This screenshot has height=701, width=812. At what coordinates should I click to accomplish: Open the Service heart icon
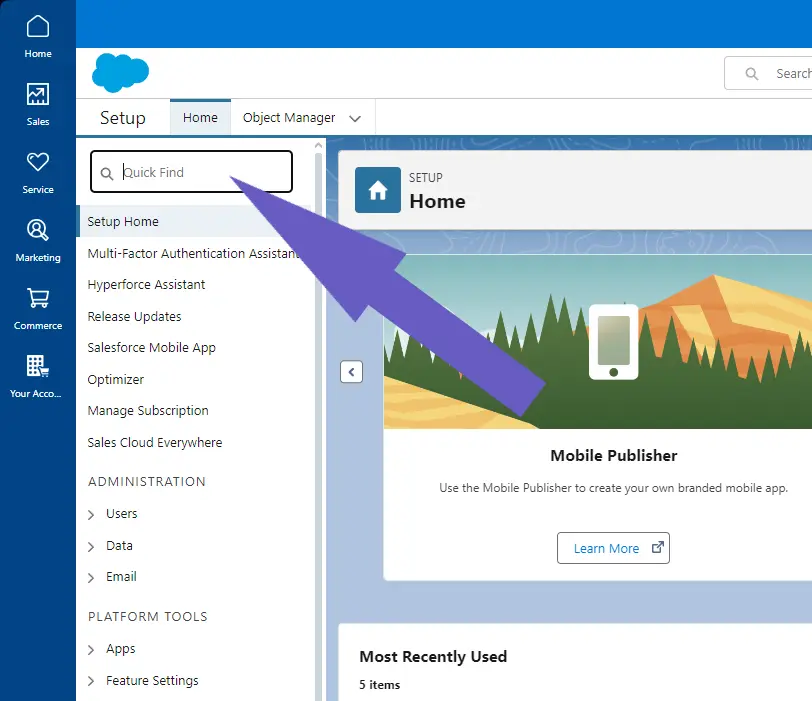tap(38, 162)
